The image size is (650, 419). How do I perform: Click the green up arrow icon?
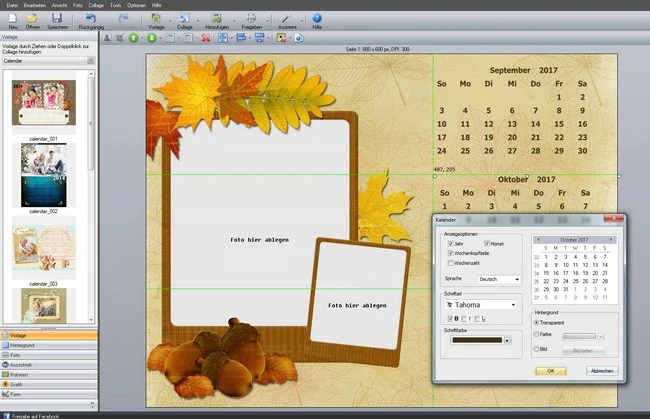[x=133, y=38]
